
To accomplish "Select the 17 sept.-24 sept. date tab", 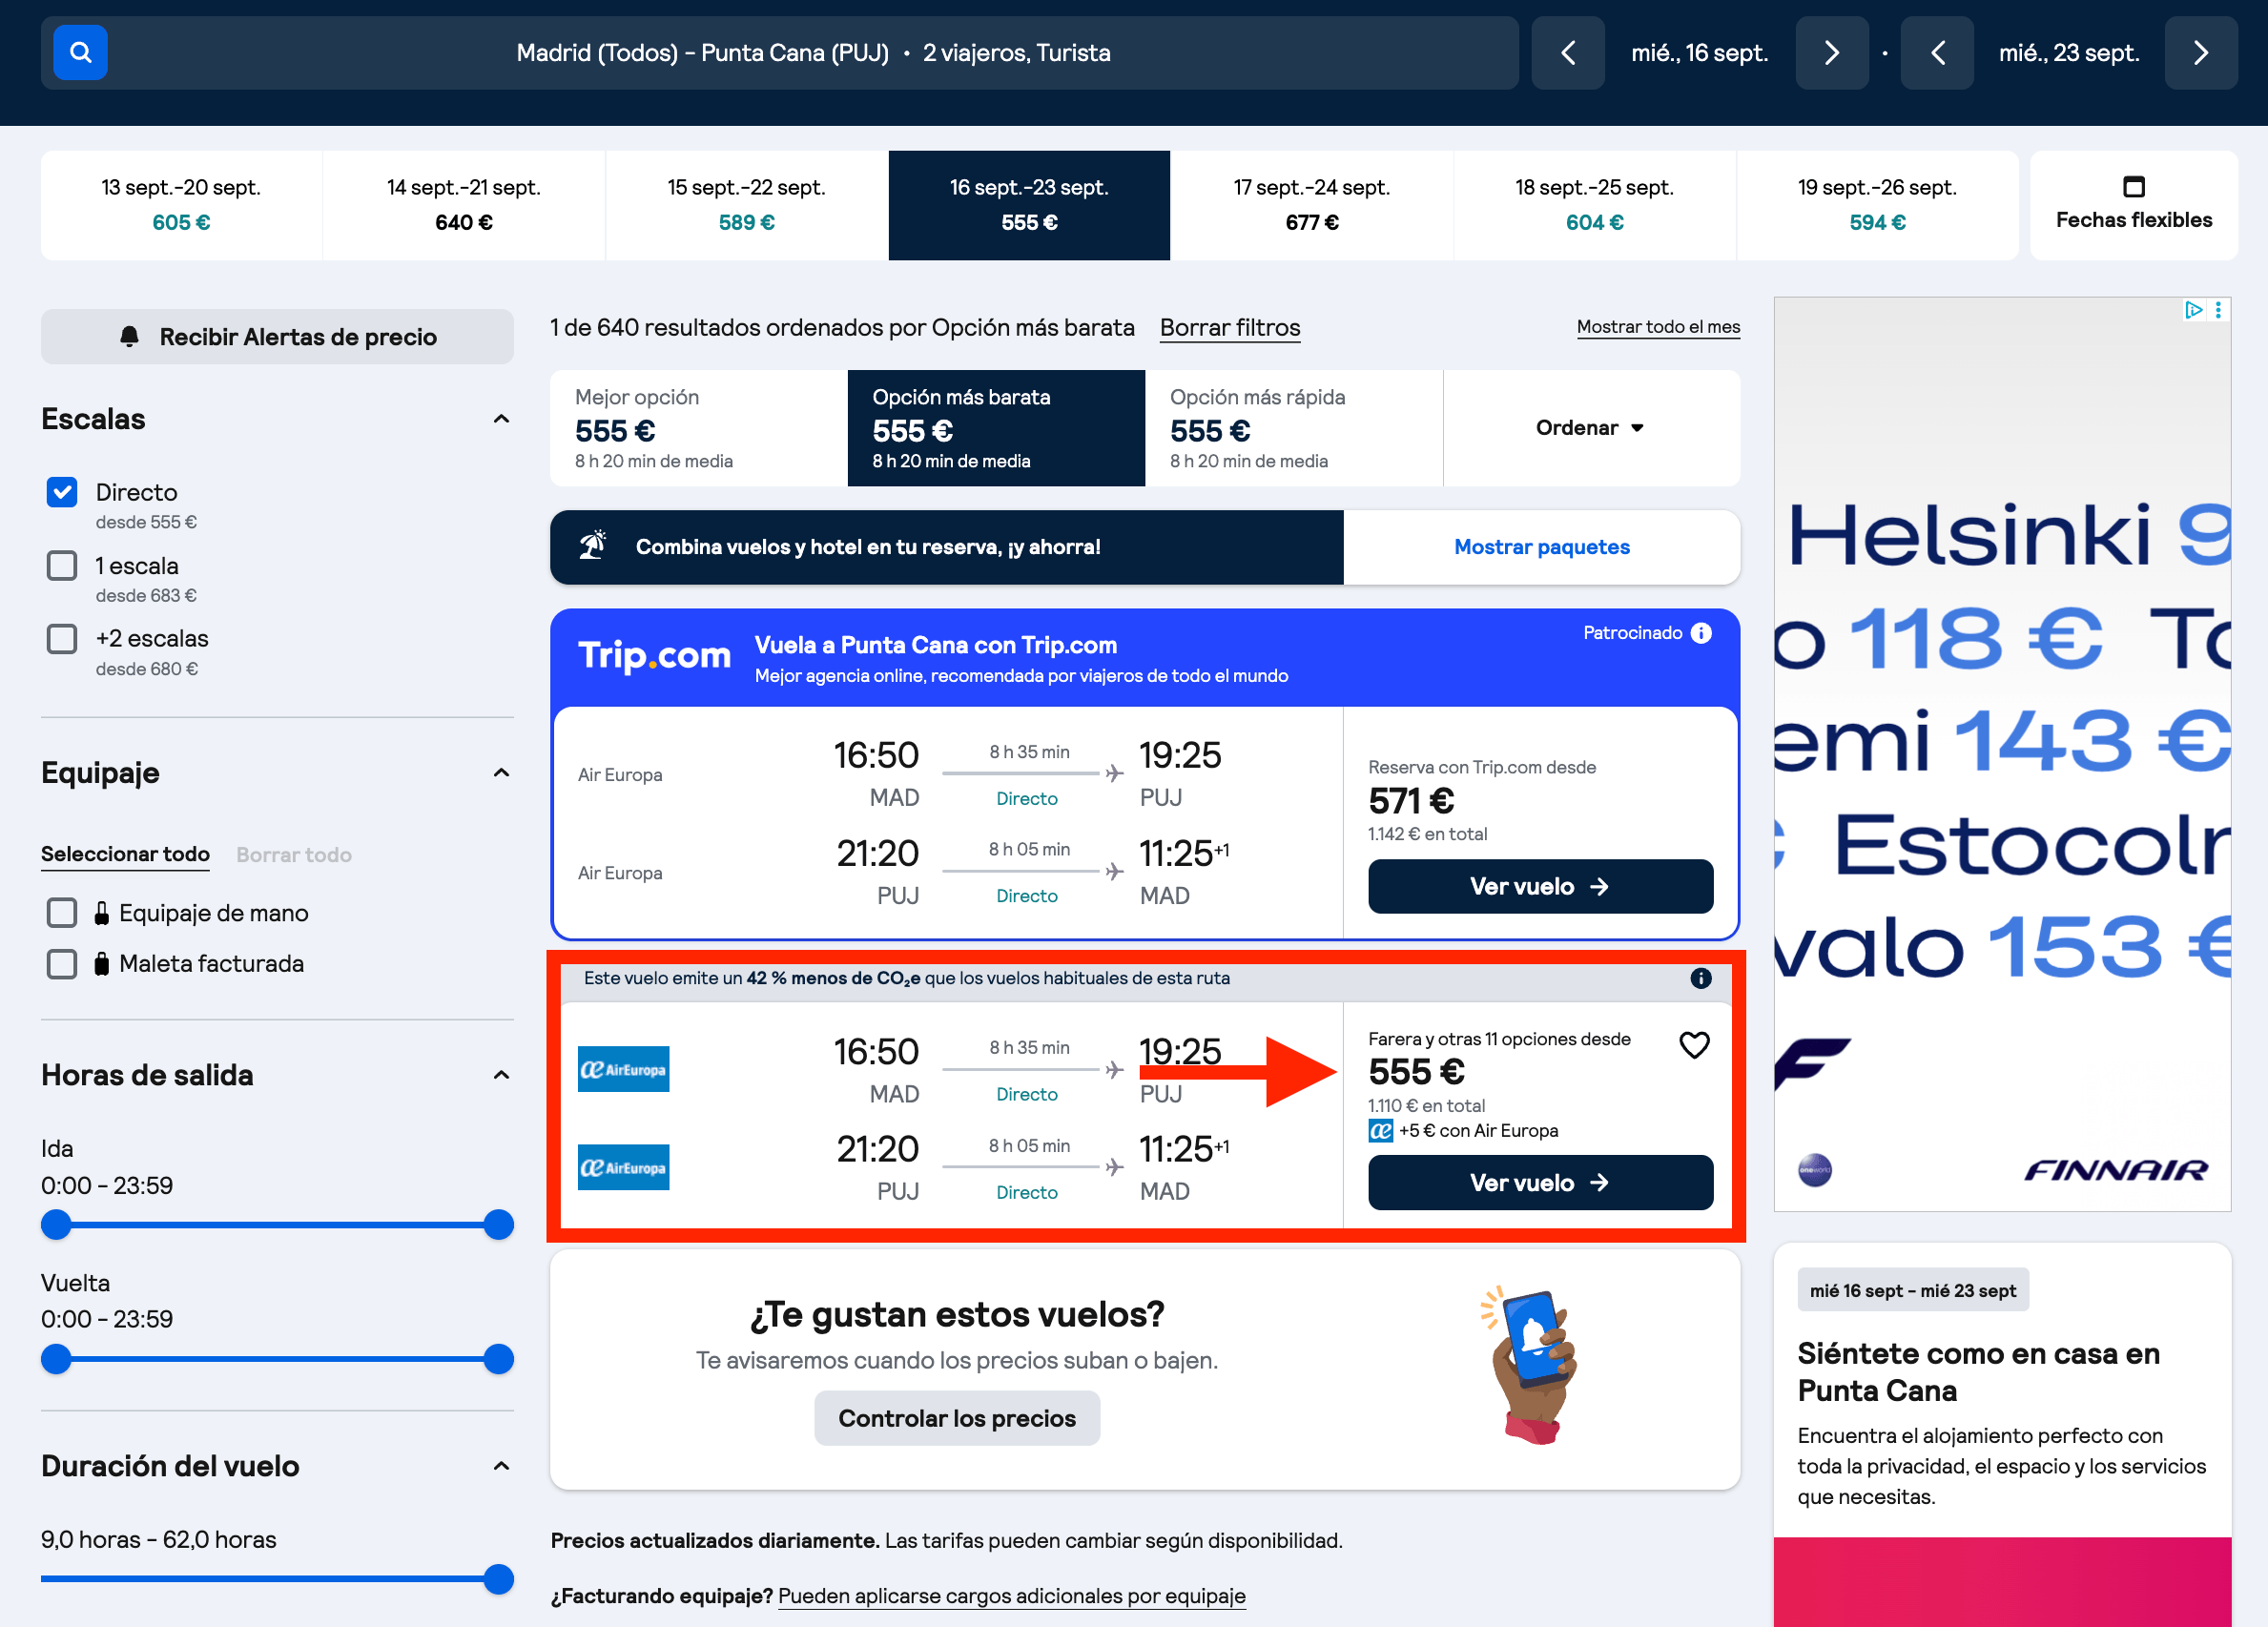I will [1311, 205].
